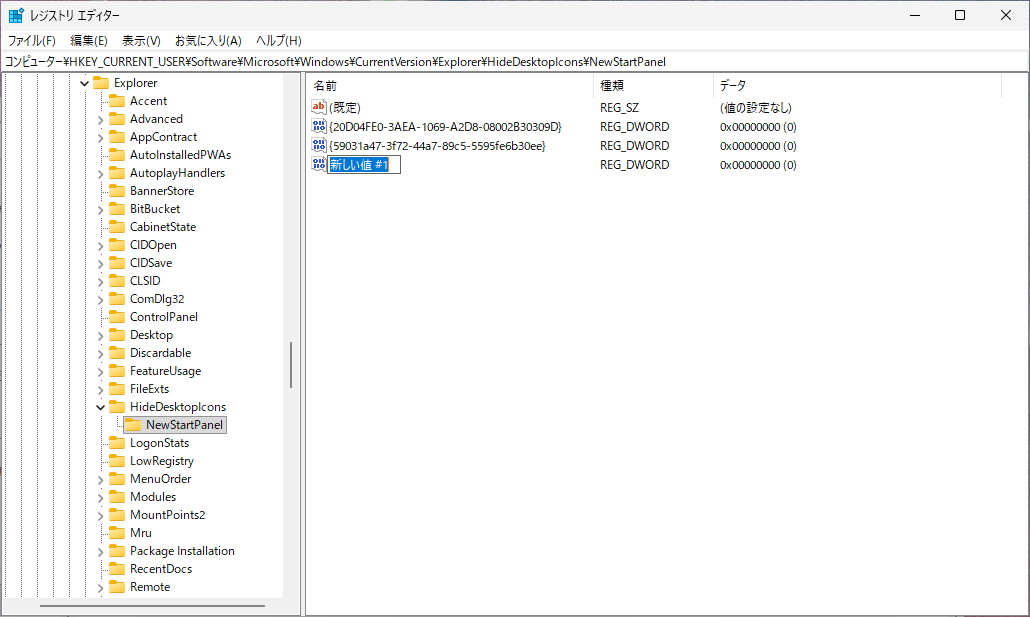
Task: Click the tree pane horizontal scrollbar
Action: pyautogui.click(x=152, y=606)
